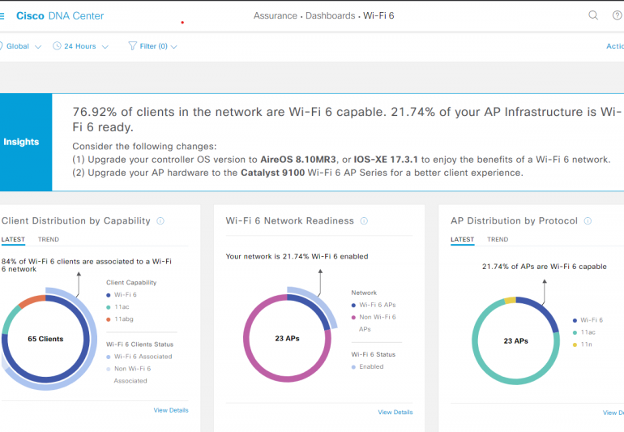Click the 11ac legend color dot in Client Capability
624x432 pixels.
pyautogui.click(x=109, y=307)
